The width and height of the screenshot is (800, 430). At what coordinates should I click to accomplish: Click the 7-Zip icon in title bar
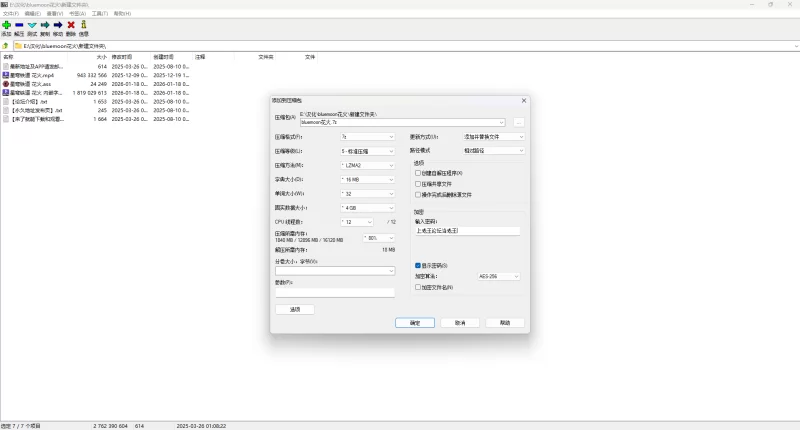4,5
